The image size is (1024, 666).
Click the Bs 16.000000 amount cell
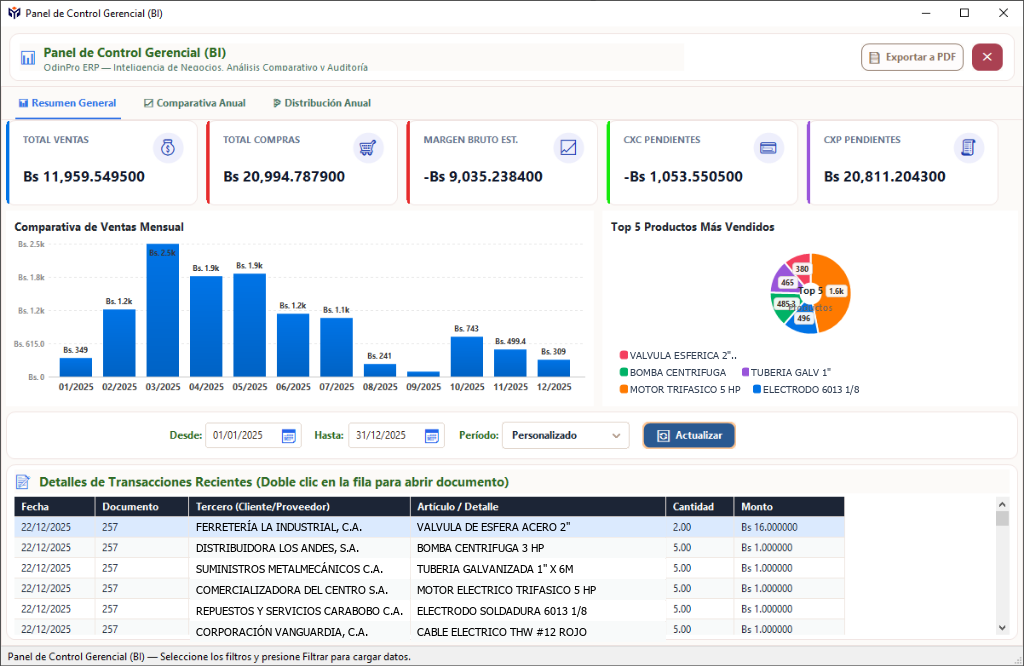(x=789, y=527)
